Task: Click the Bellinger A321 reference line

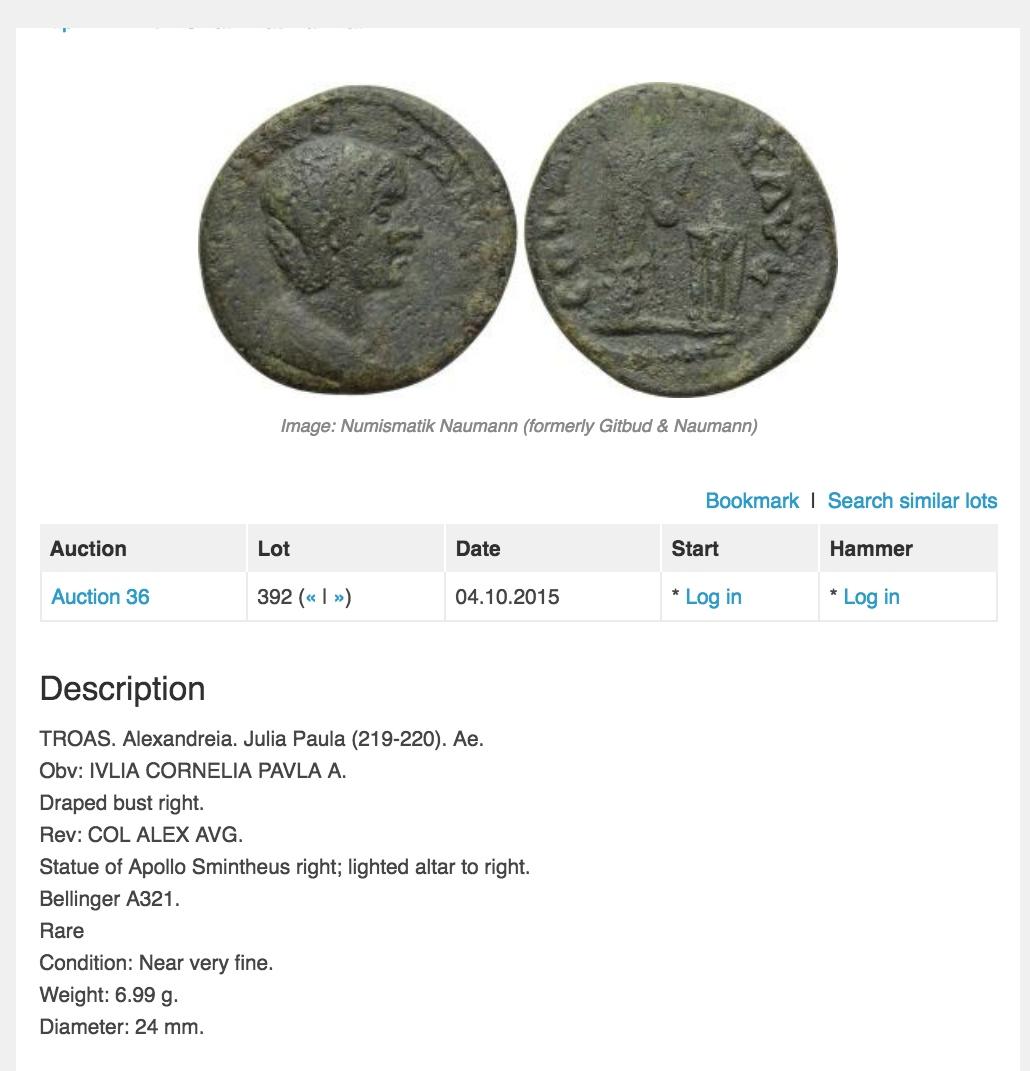Action: [x=110, y=899]
